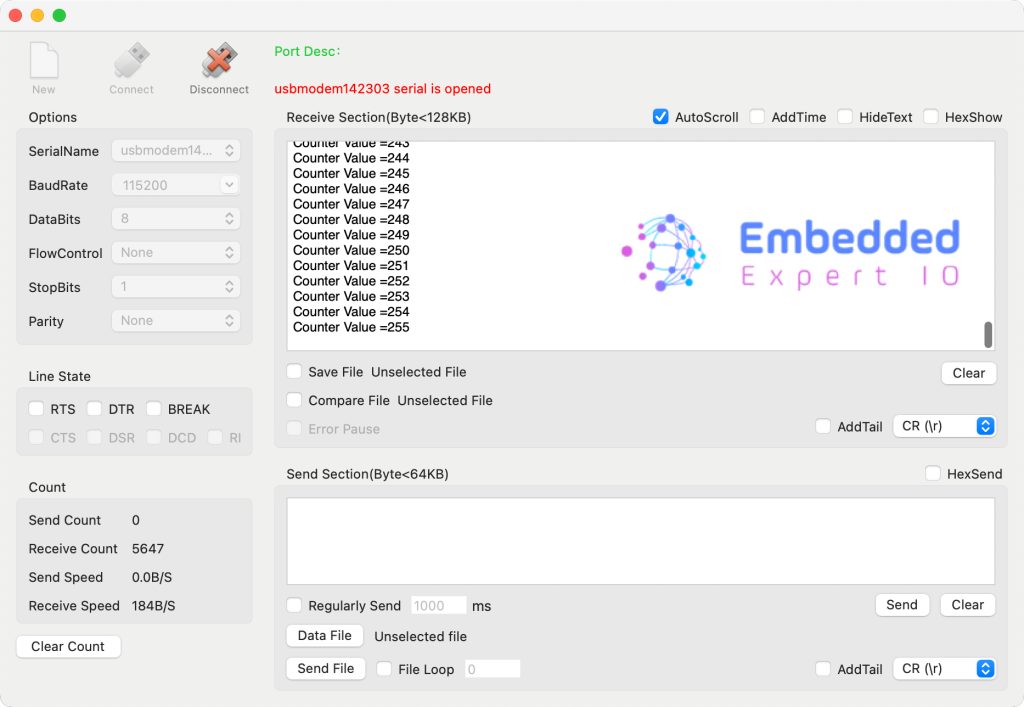Expand the BaudRate 115200 dropdown
Image resolution: width=1024 pixels, height=707 pixels.
176,185
